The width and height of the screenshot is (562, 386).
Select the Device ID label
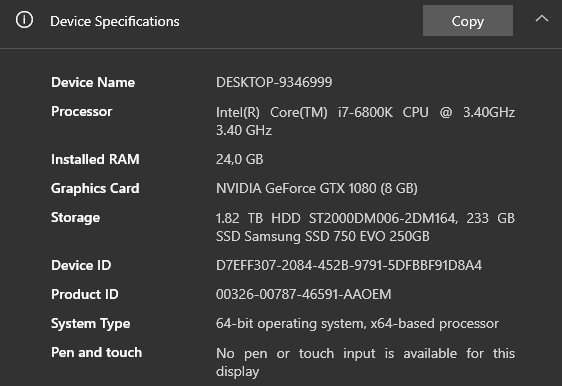[x=81, y=266]
